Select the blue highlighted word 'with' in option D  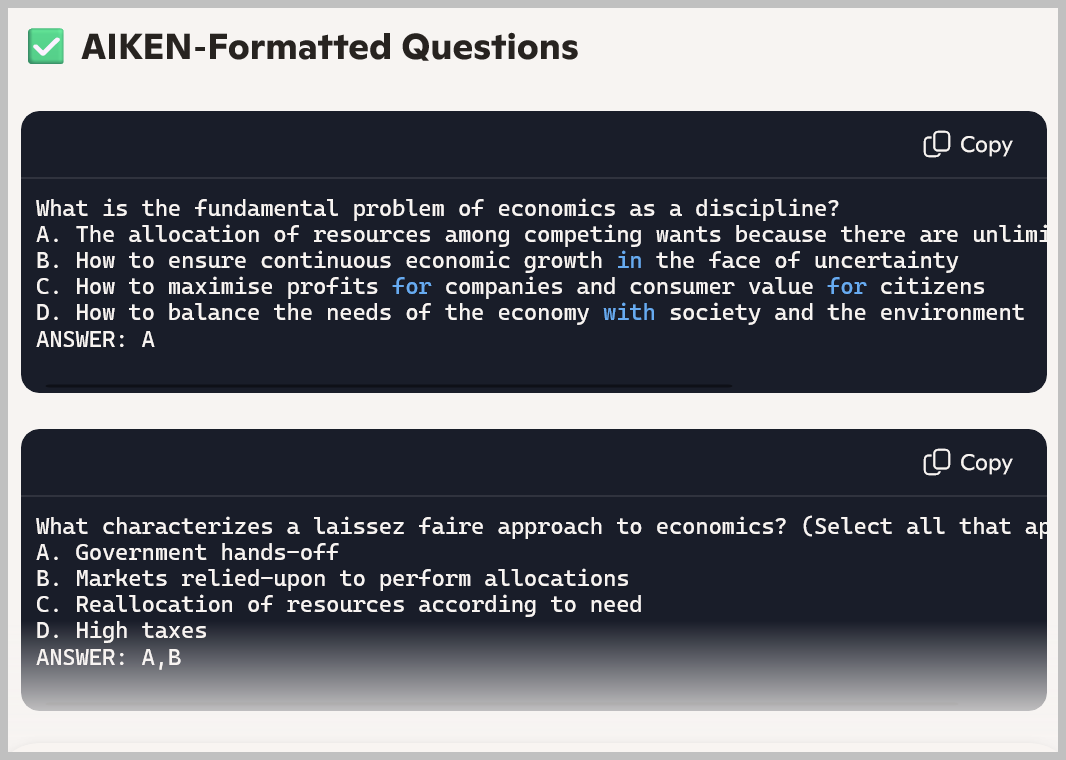point(629,312)
